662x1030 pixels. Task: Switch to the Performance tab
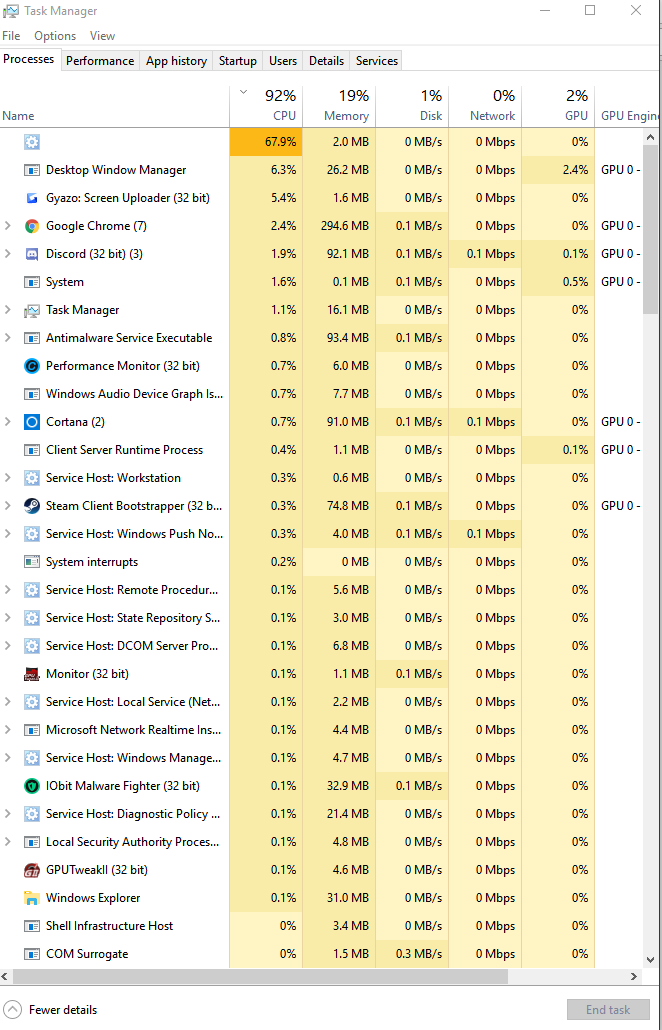click(x=100, y=60)
